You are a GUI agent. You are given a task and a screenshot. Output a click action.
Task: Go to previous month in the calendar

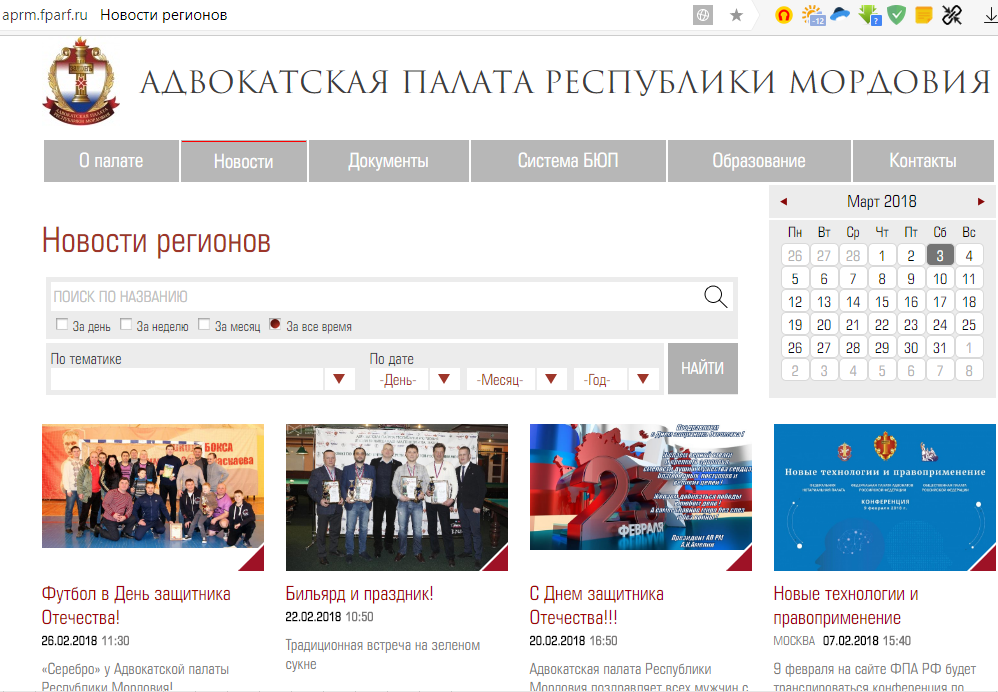(784, 202)
